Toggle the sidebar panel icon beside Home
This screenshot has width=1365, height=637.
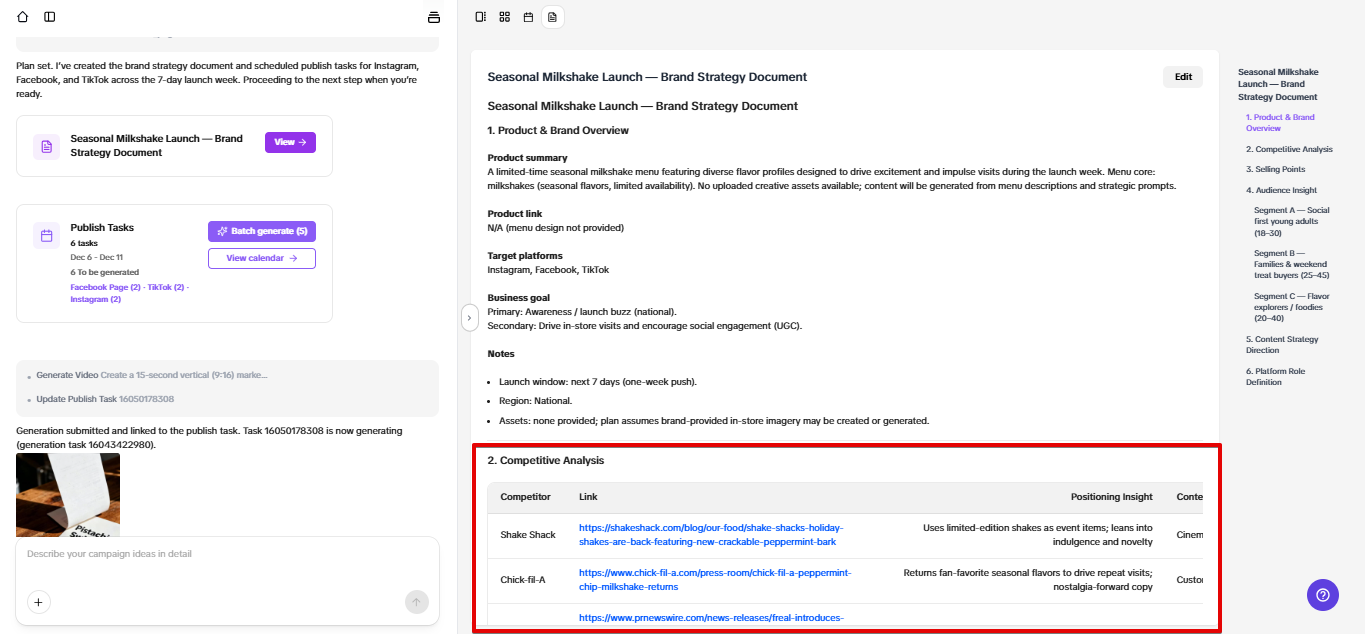tap(47, 16)
